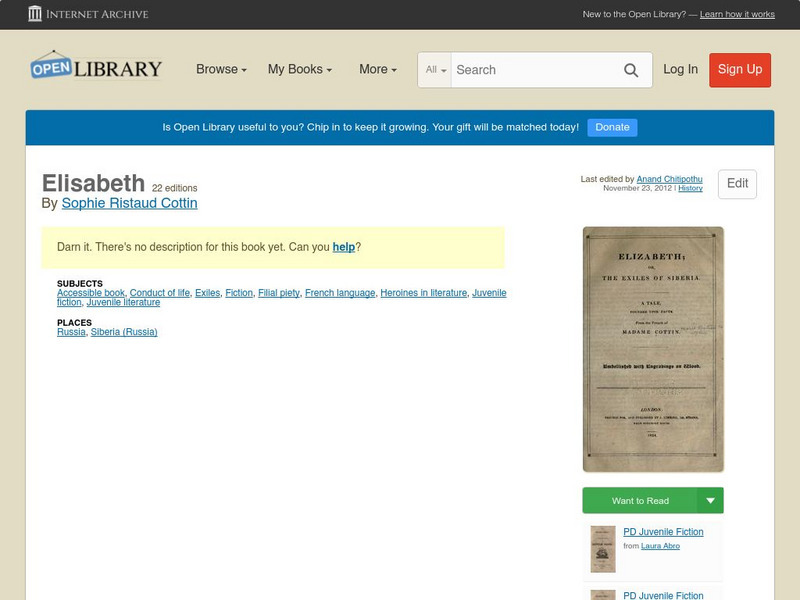Open the edit History link
This screenshot has width=800, height=600.
pyautogui.click(x=690, y=186)
